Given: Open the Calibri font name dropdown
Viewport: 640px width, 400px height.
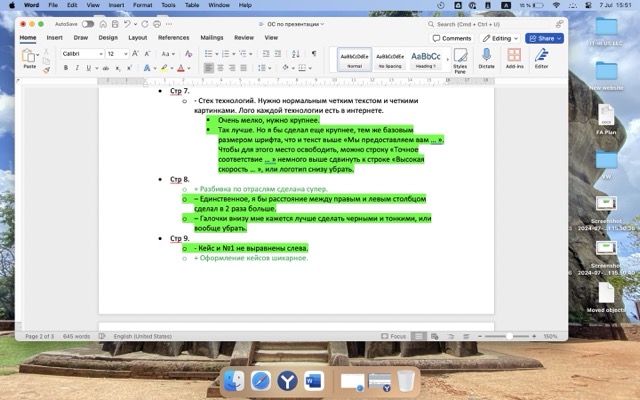Looking at the screenshot, I should click(81, 53).
